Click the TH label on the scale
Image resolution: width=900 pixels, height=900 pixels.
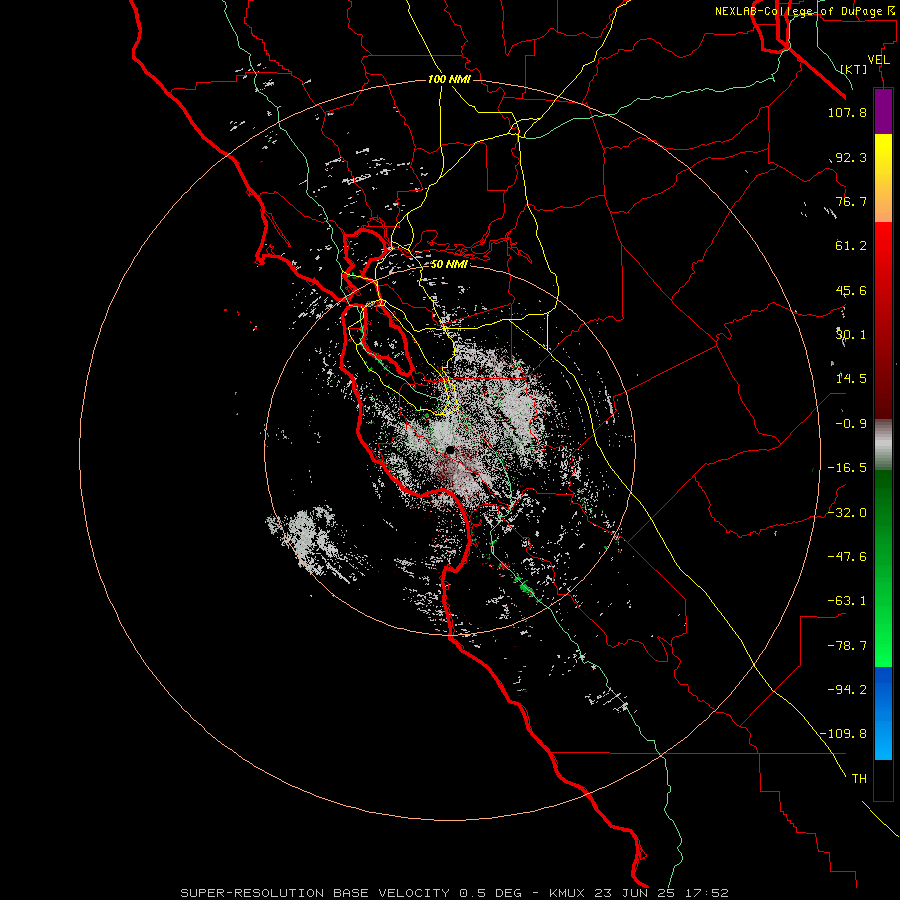pos(859,779)
